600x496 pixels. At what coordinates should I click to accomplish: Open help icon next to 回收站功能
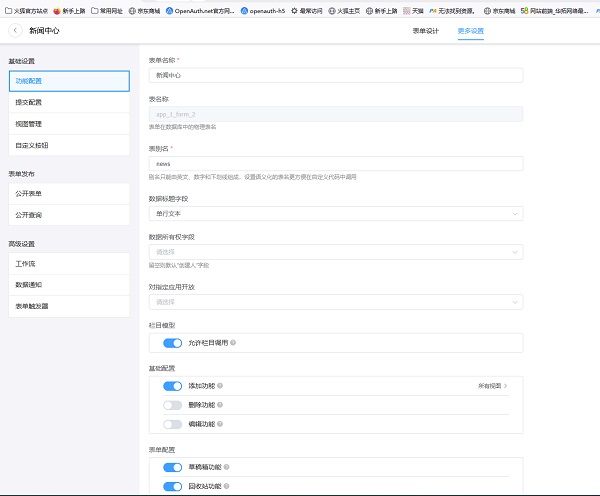pos(227,486)
